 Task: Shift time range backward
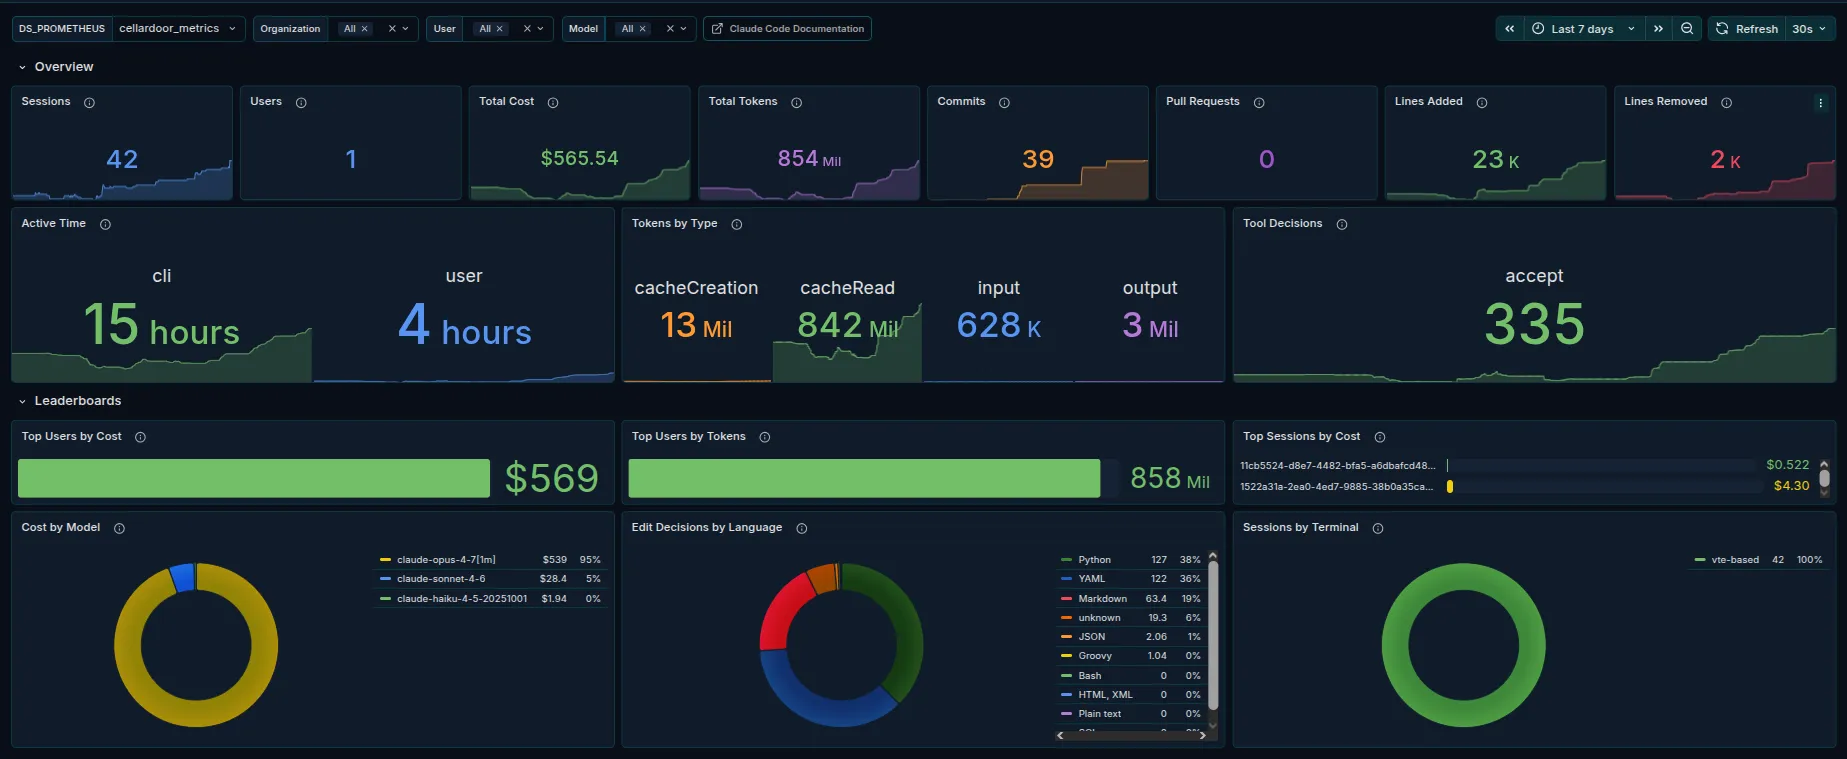pos(1510,28)
